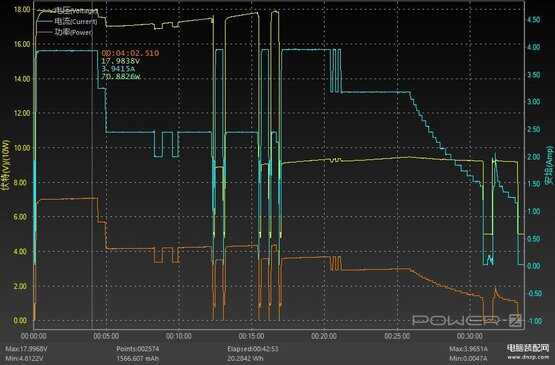Select the 20.2842 Wh energy value
Image resolution: width=555 pixels, height=365 pixels.
tap(245, 358)
